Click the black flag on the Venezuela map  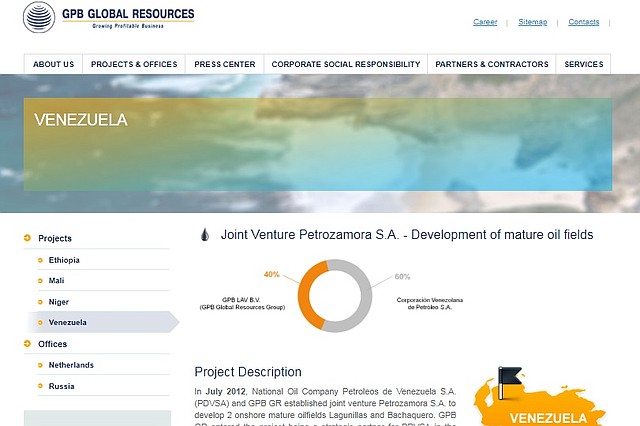[508, 382]
